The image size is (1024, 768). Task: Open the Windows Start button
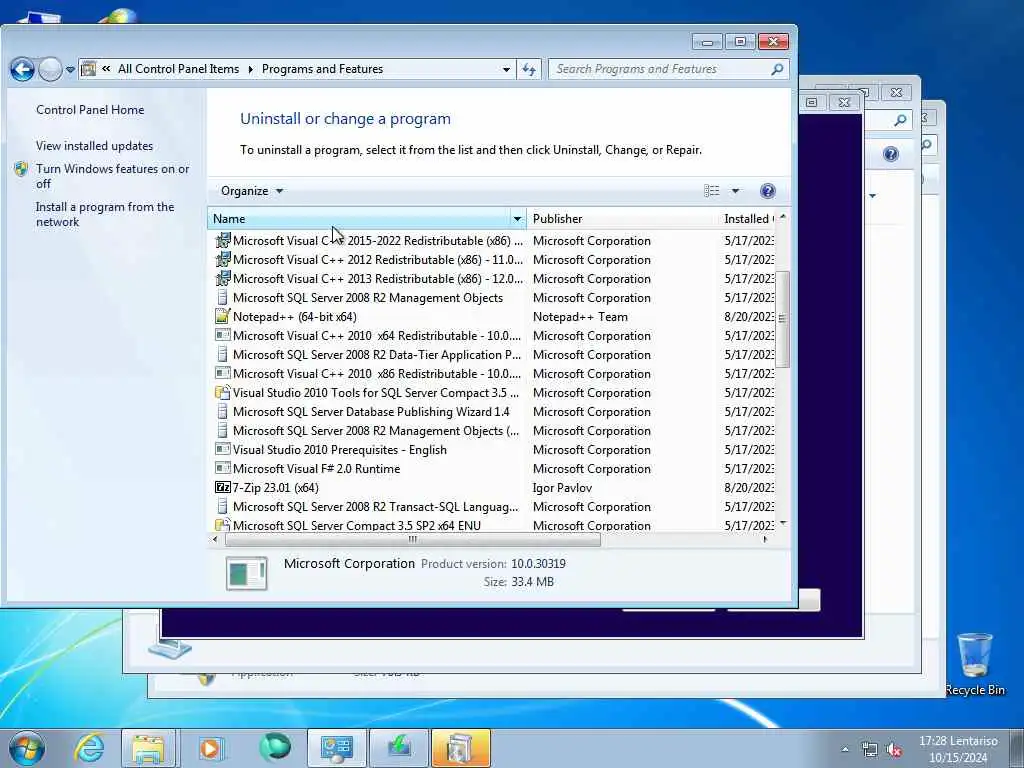click(x=27, y=748)
